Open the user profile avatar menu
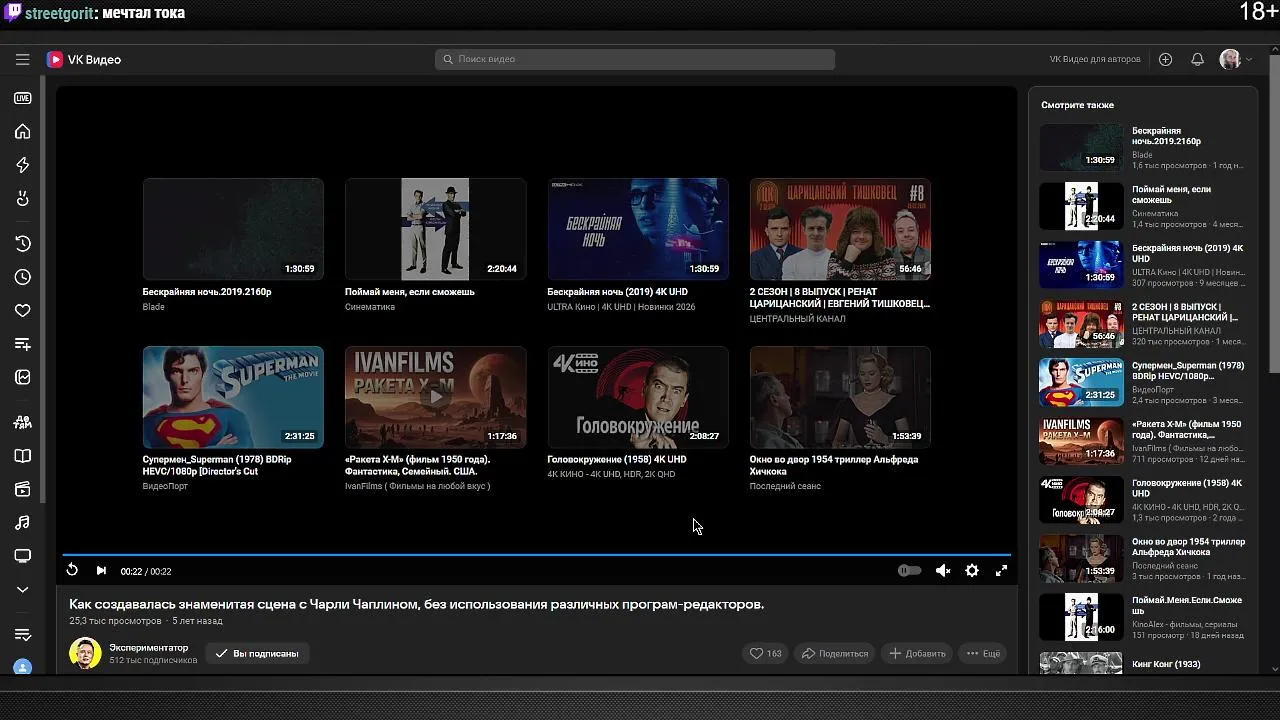This screenshot has height=720, width=1280. [x=1235, y=59]
